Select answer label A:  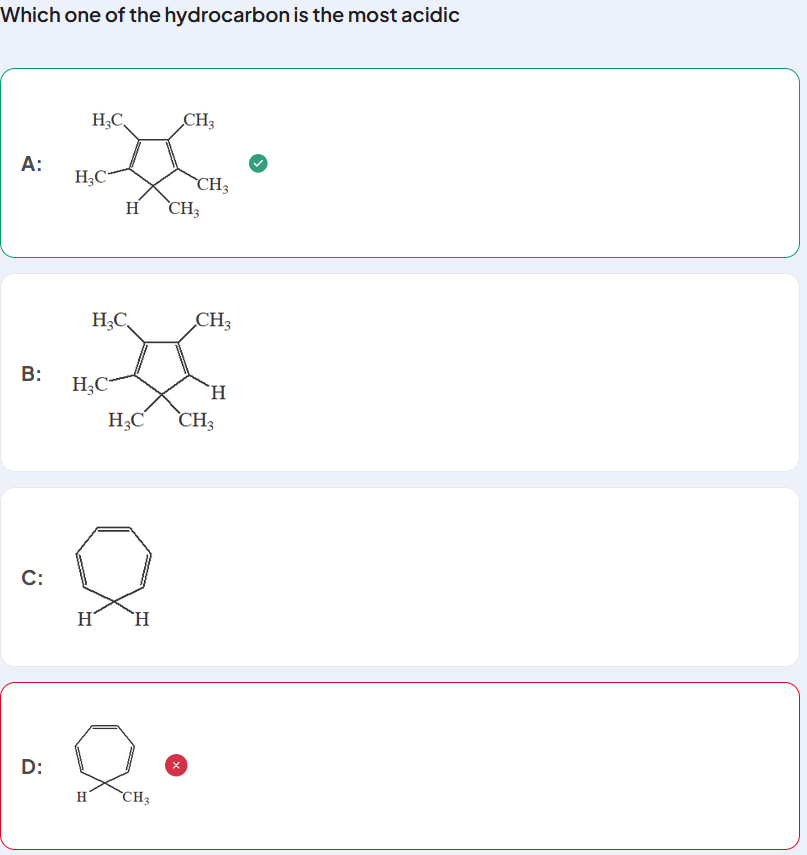point(32,164)
